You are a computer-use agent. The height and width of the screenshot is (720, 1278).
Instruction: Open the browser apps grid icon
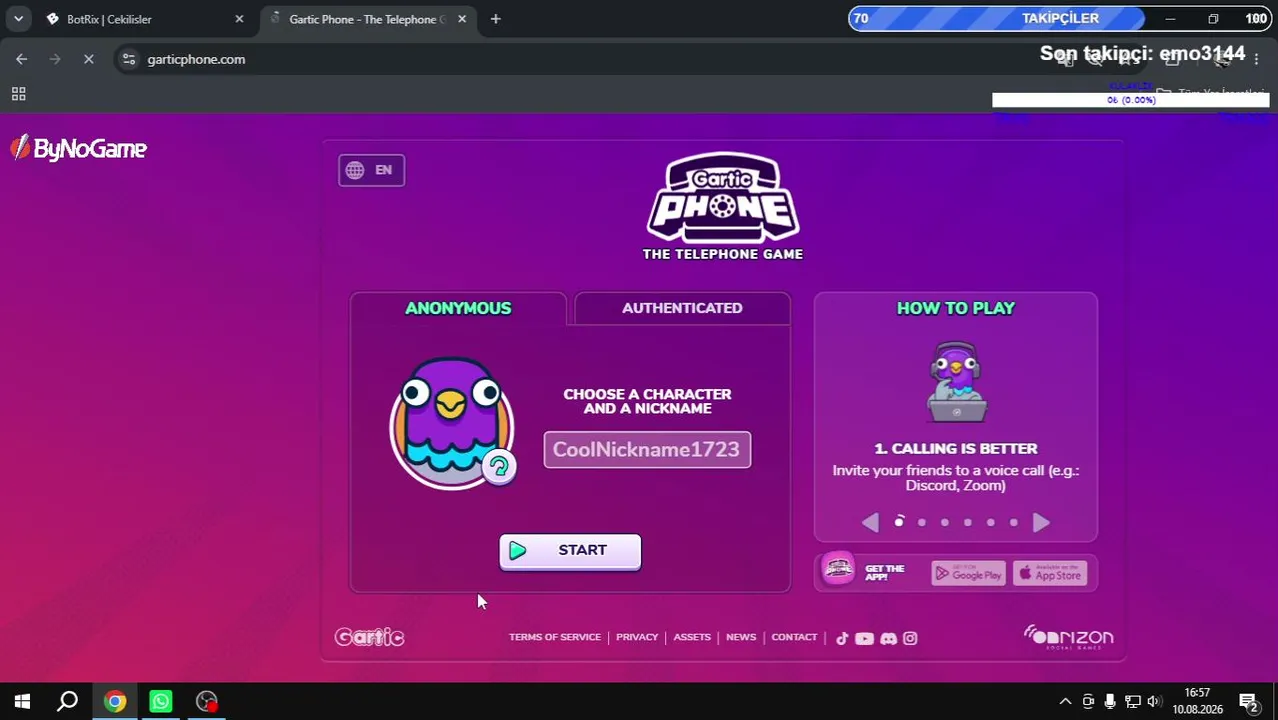[18, 94]
